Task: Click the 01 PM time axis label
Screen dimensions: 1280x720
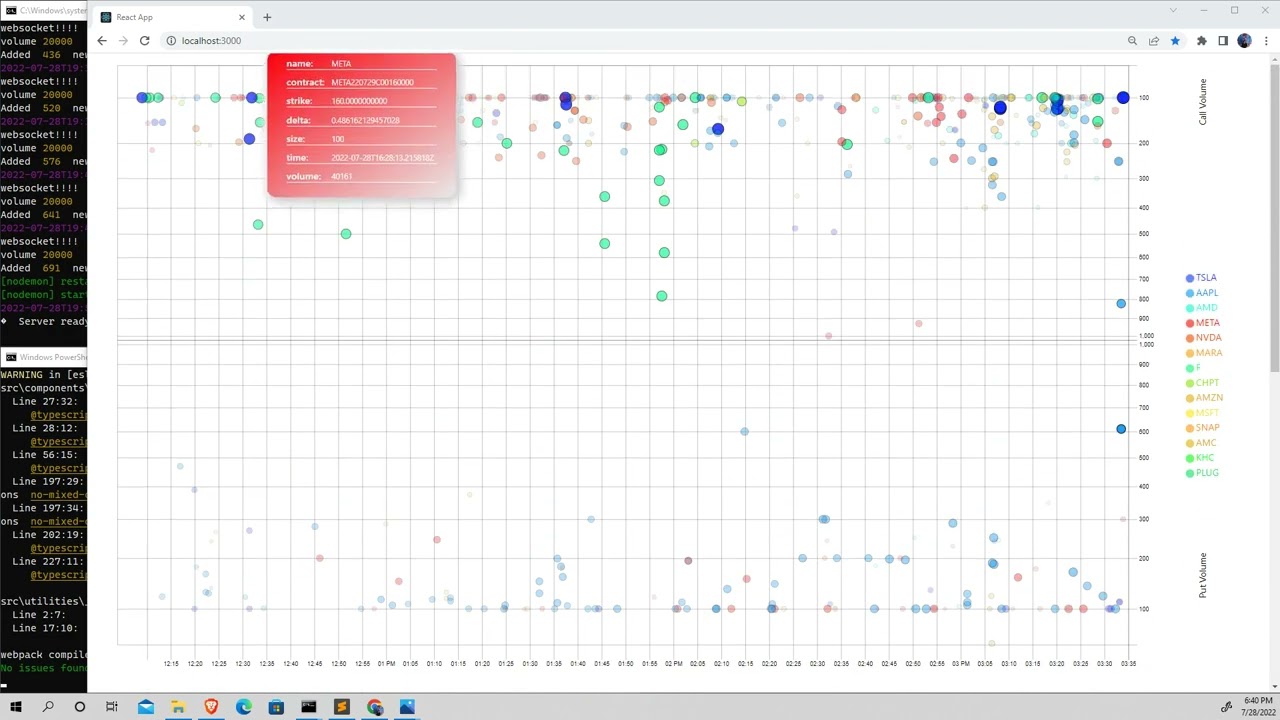Action: [386, 664]
